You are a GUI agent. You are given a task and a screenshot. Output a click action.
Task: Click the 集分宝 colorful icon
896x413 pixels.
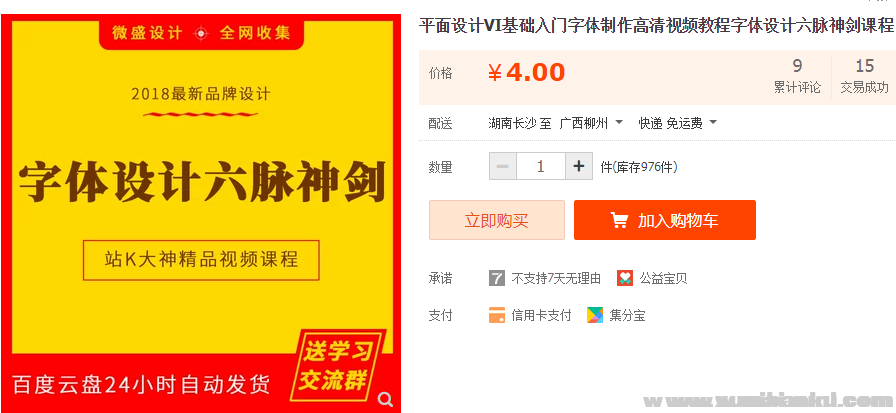coord(595,315)
